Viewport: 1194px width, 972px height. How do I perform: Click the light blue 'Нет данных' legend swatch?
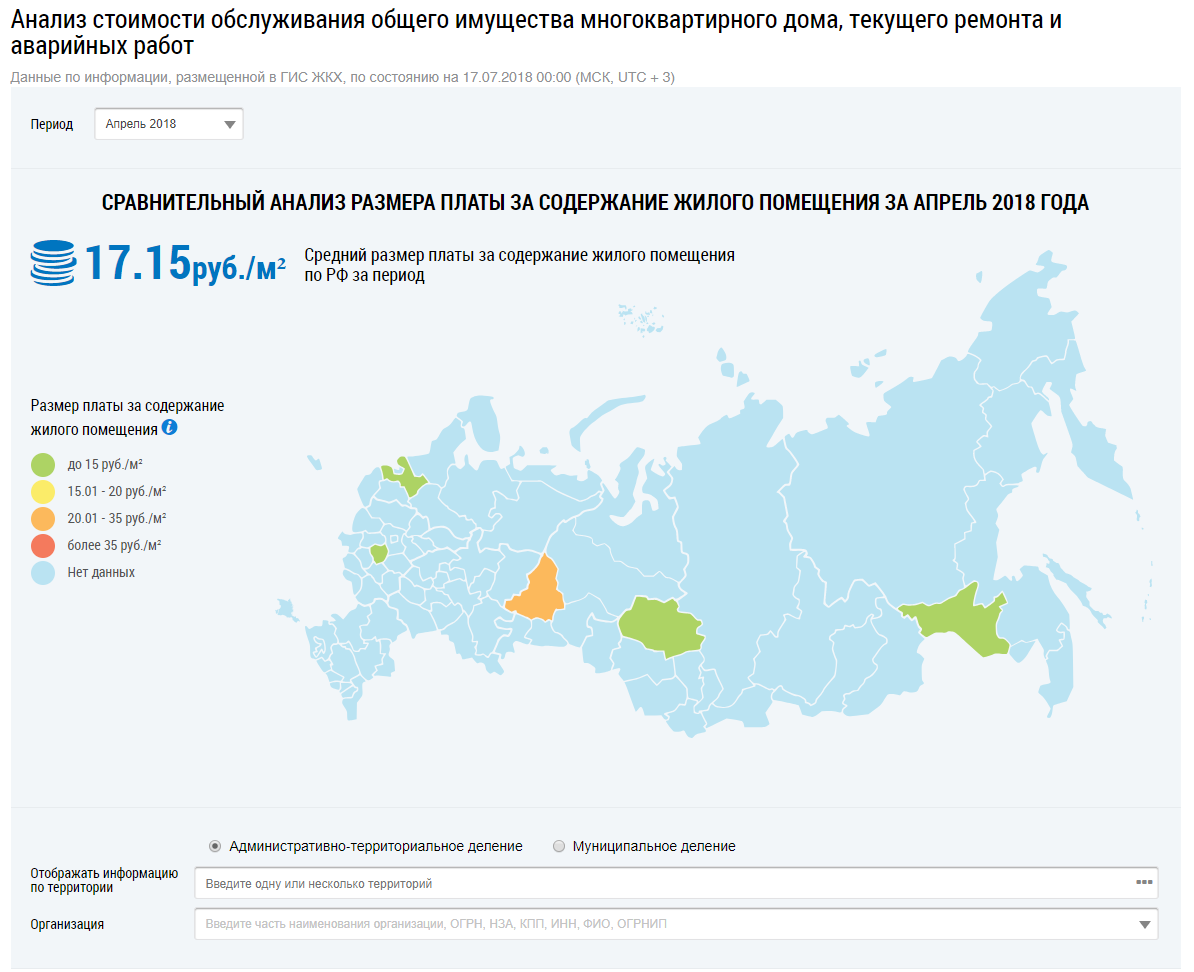pos(43,573)
